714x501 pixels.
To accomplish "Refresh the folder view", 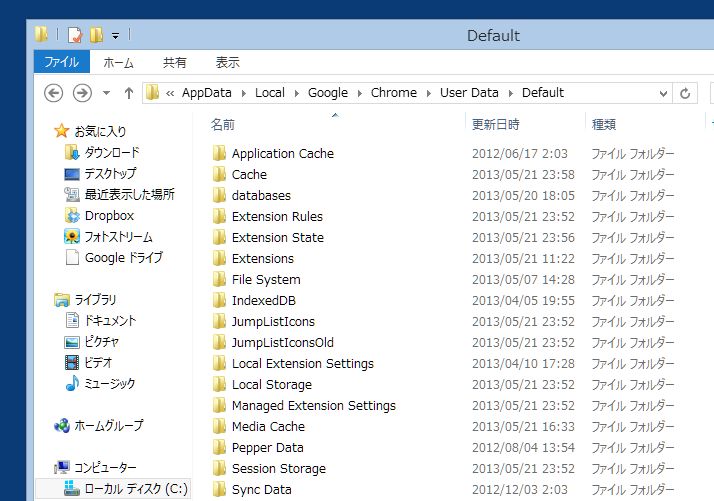I will coord(684,93).
